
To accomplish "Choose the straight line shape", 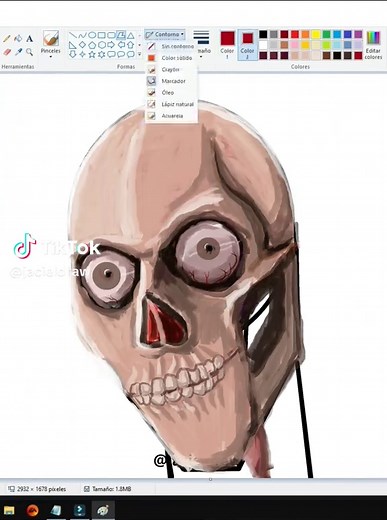I will pyautogui.click(x=73, y=35).
